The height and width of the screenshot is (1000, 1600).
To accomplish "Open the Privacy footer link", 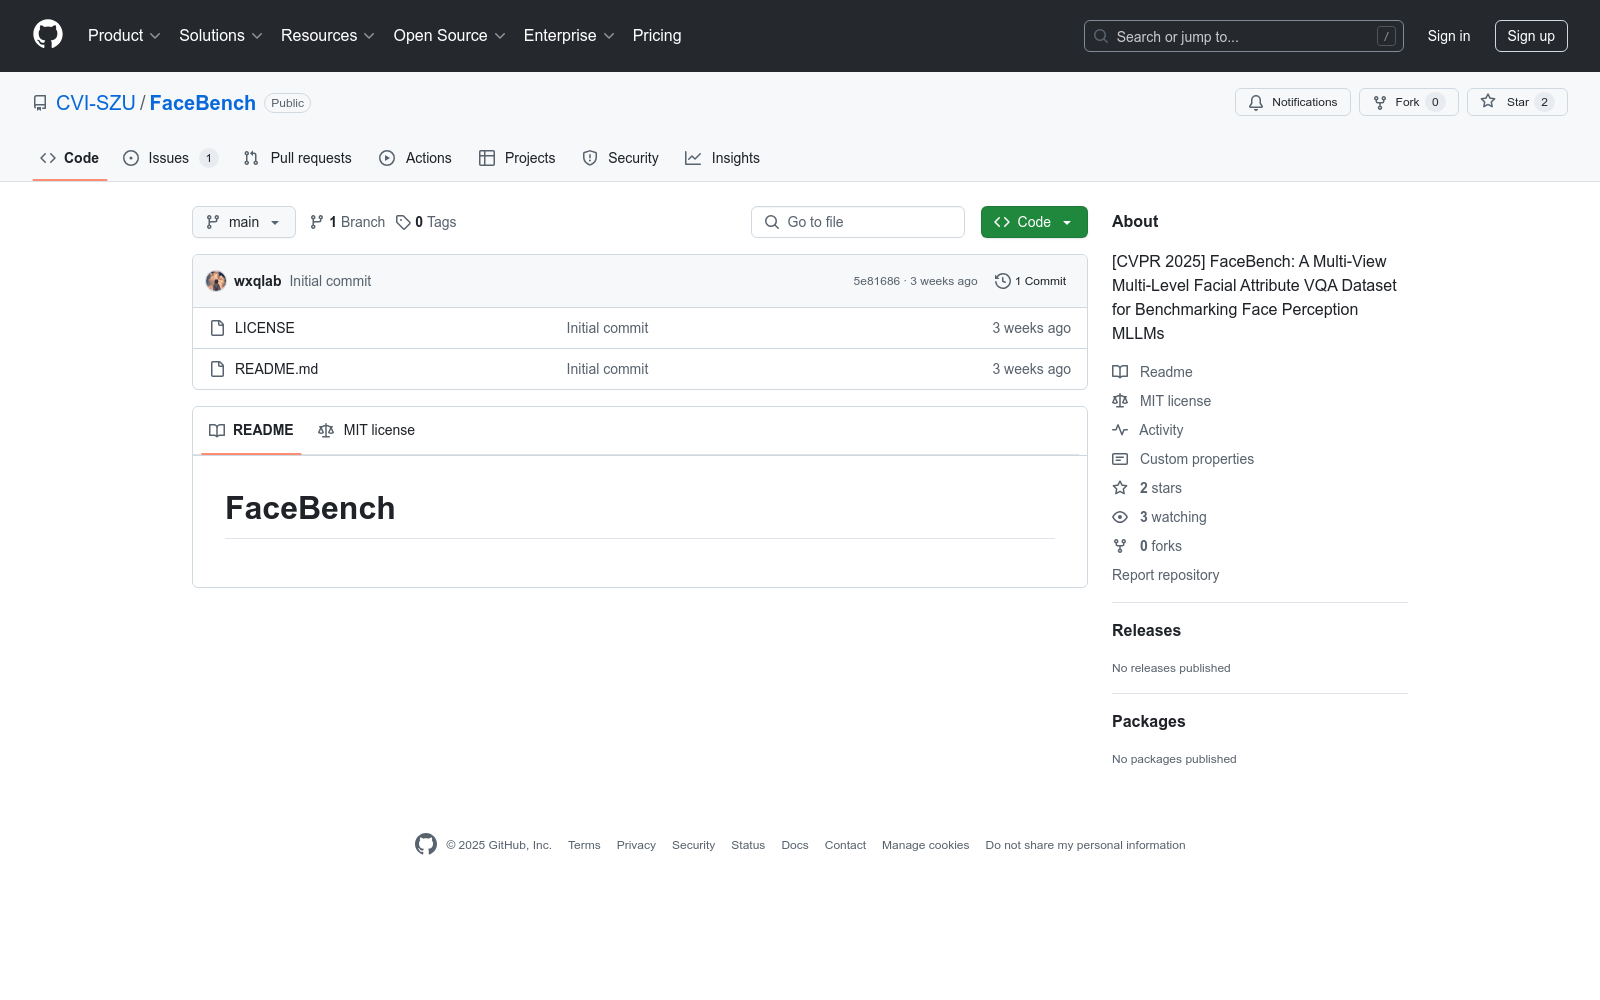I will coord(636,845).
